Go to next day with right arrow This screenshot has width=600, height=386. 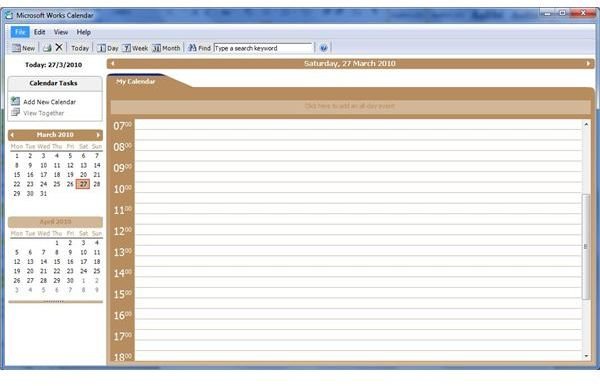point(588,64)
